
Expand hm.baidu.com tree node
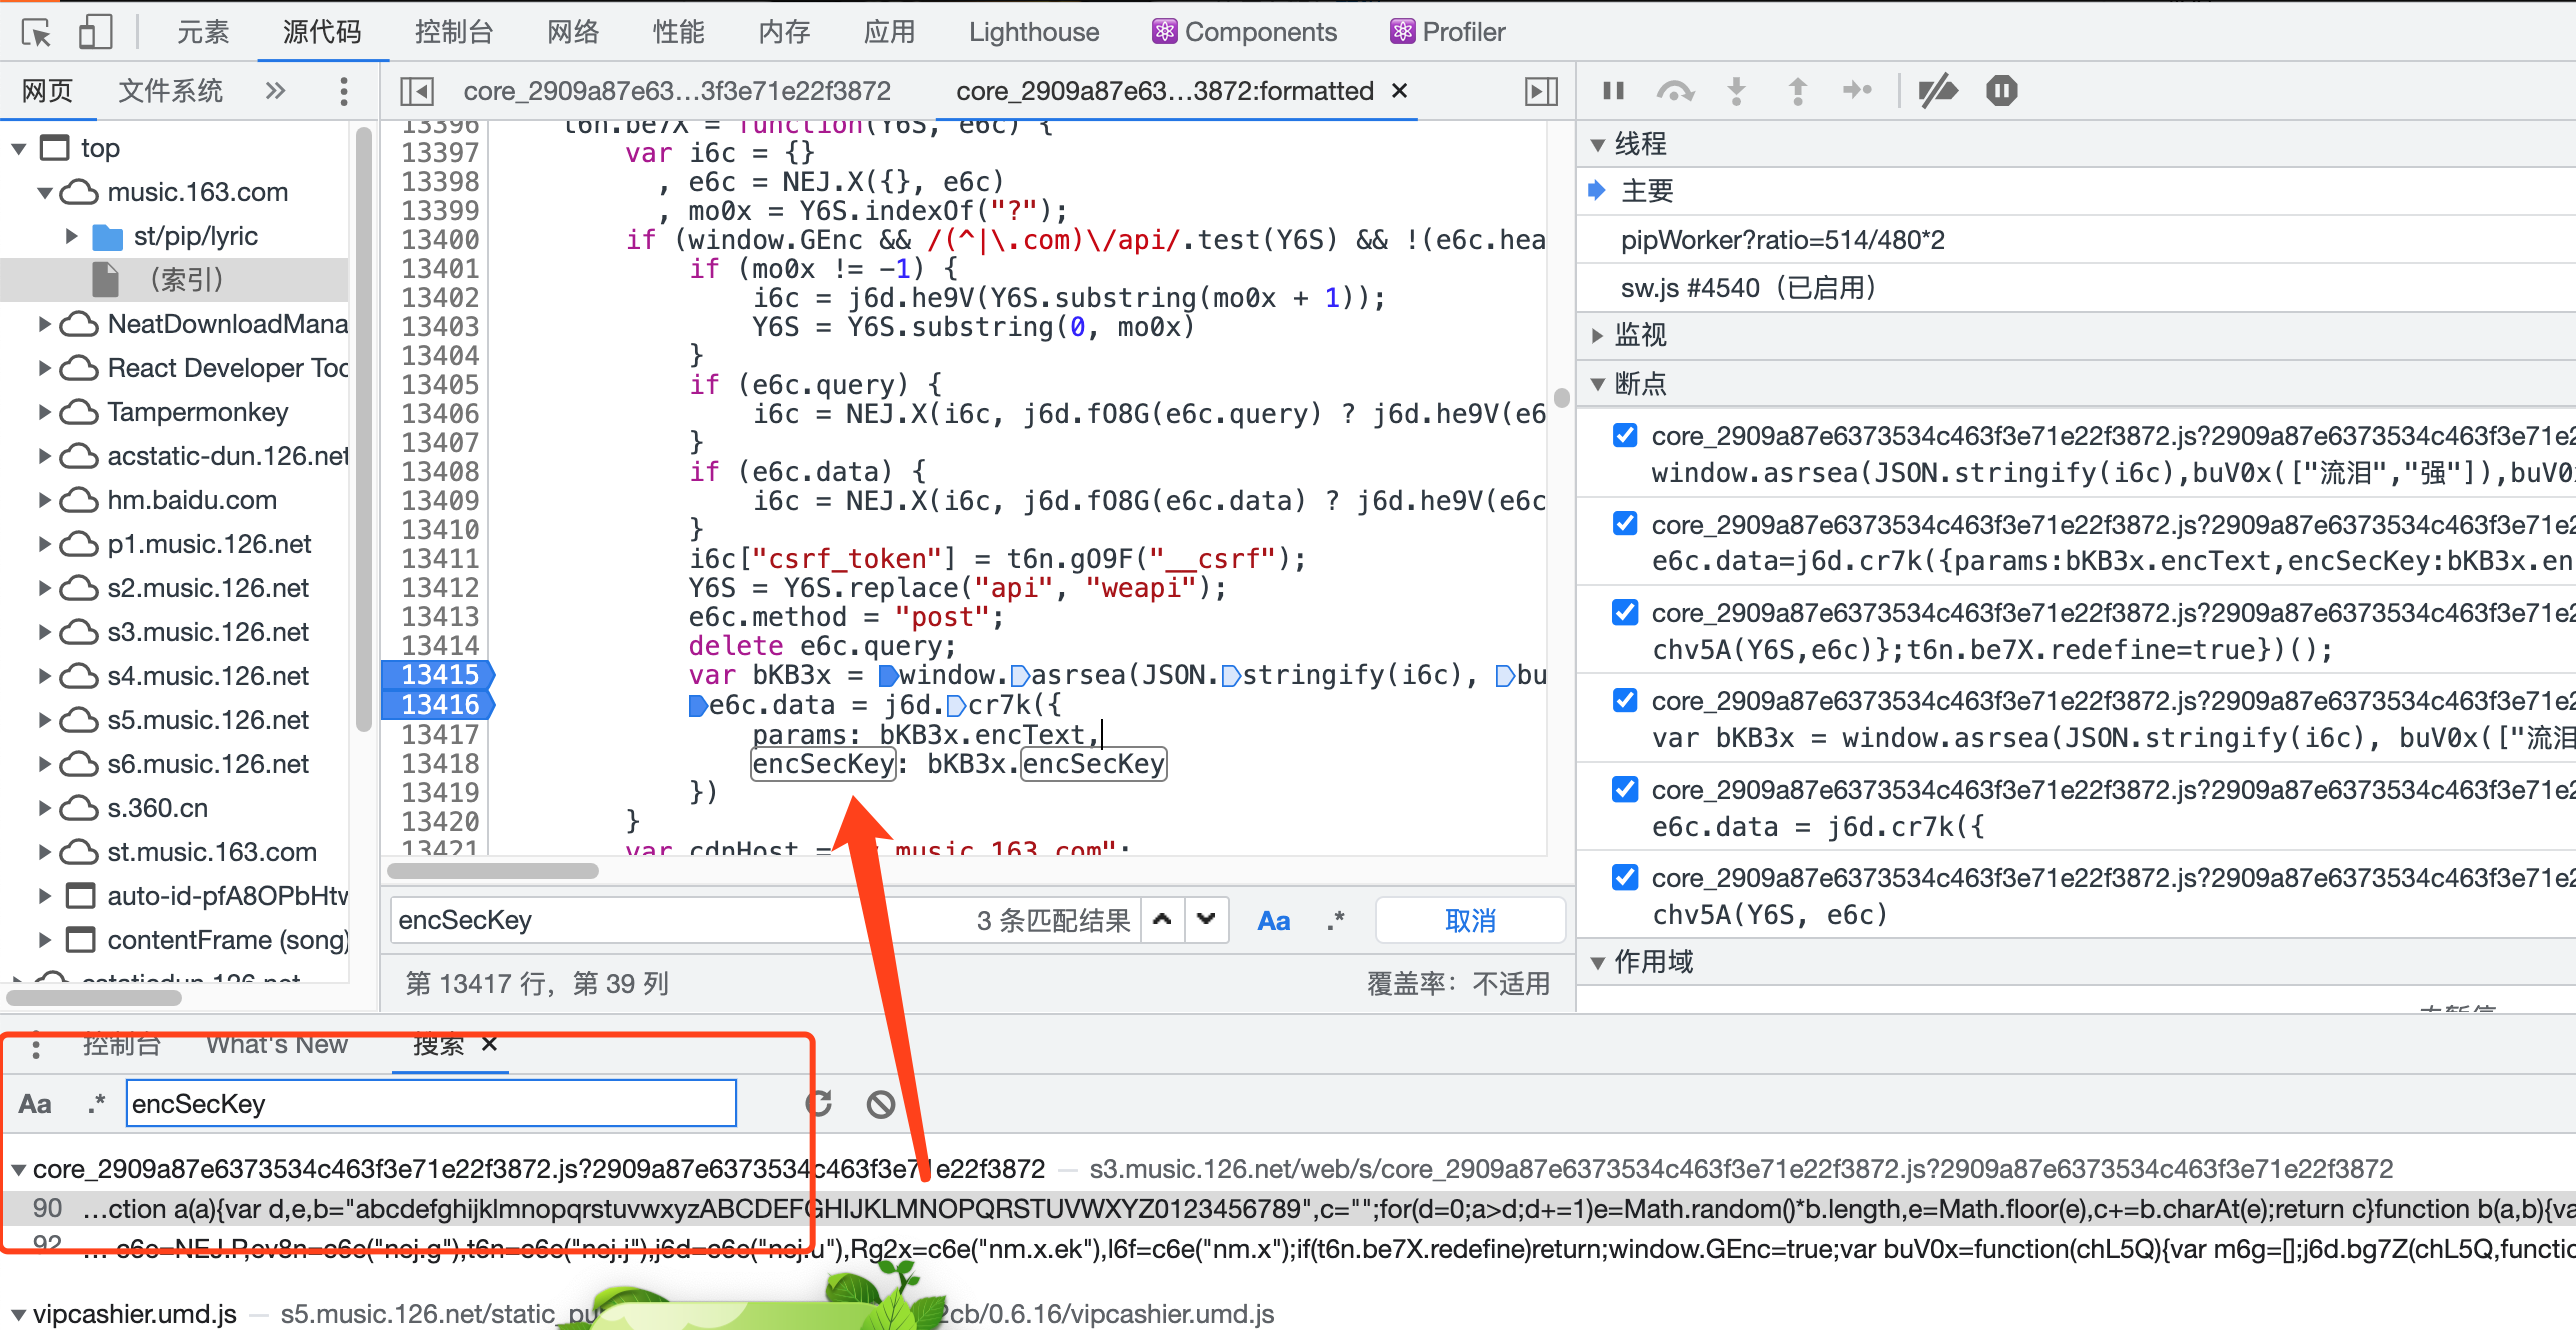tap(44, 500)
